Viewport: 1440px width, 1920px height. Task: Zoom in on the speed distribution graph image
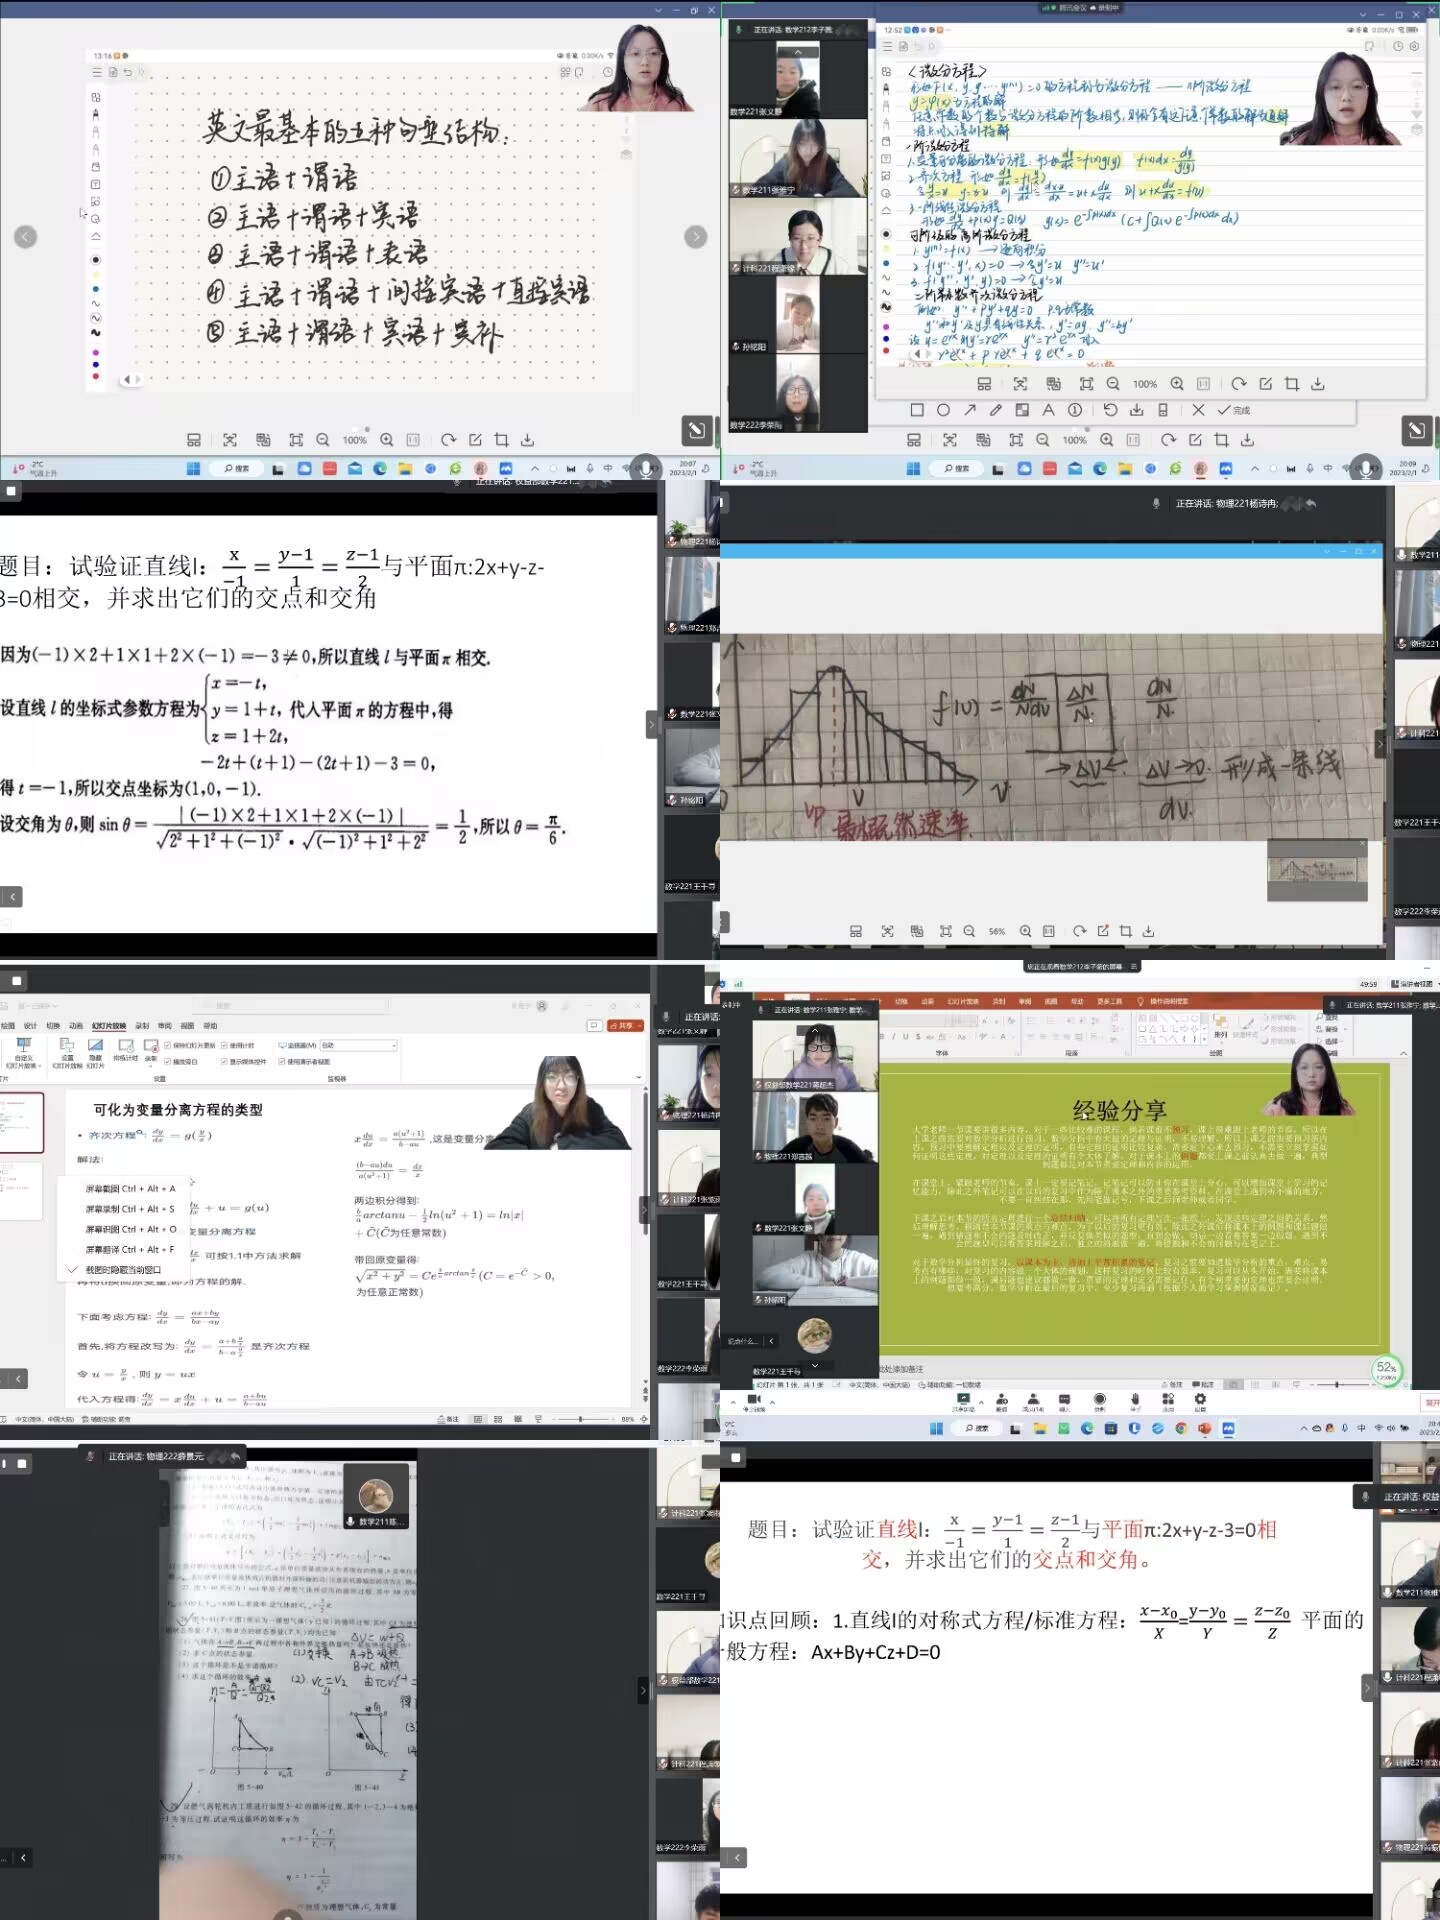tap(1025, 931)
